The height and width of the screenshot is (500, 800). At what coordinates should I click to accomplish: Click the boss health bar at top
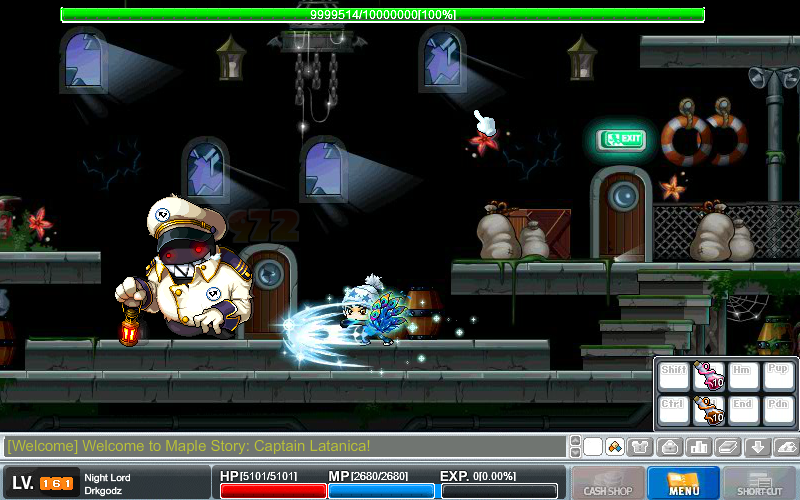[383, 15]
